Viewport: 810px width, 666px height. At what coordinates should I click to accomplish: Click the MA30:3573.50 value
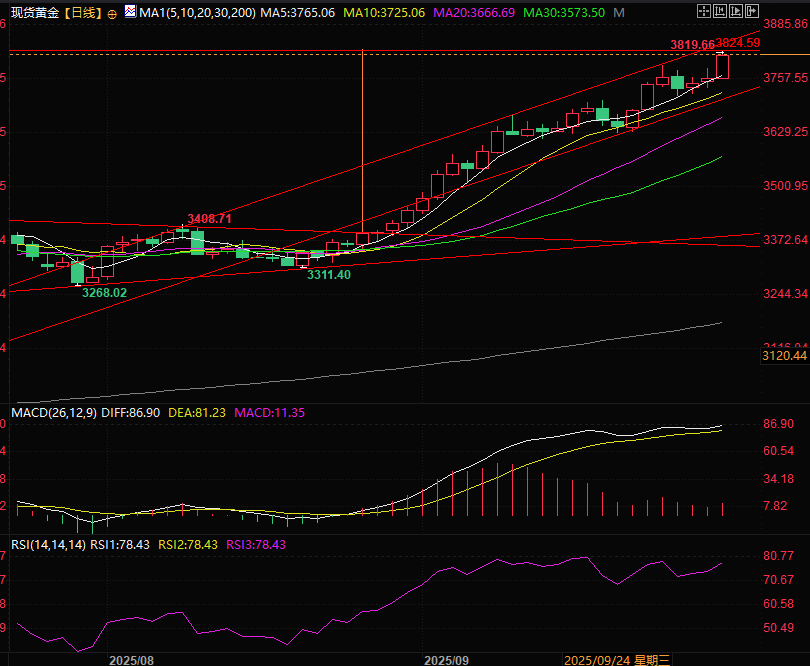564,13
